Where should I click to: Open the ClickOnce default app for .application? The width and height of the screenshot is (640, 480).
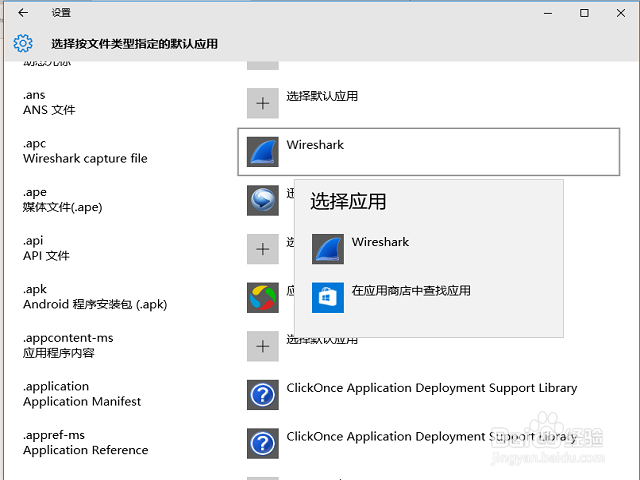coord(431,388)
